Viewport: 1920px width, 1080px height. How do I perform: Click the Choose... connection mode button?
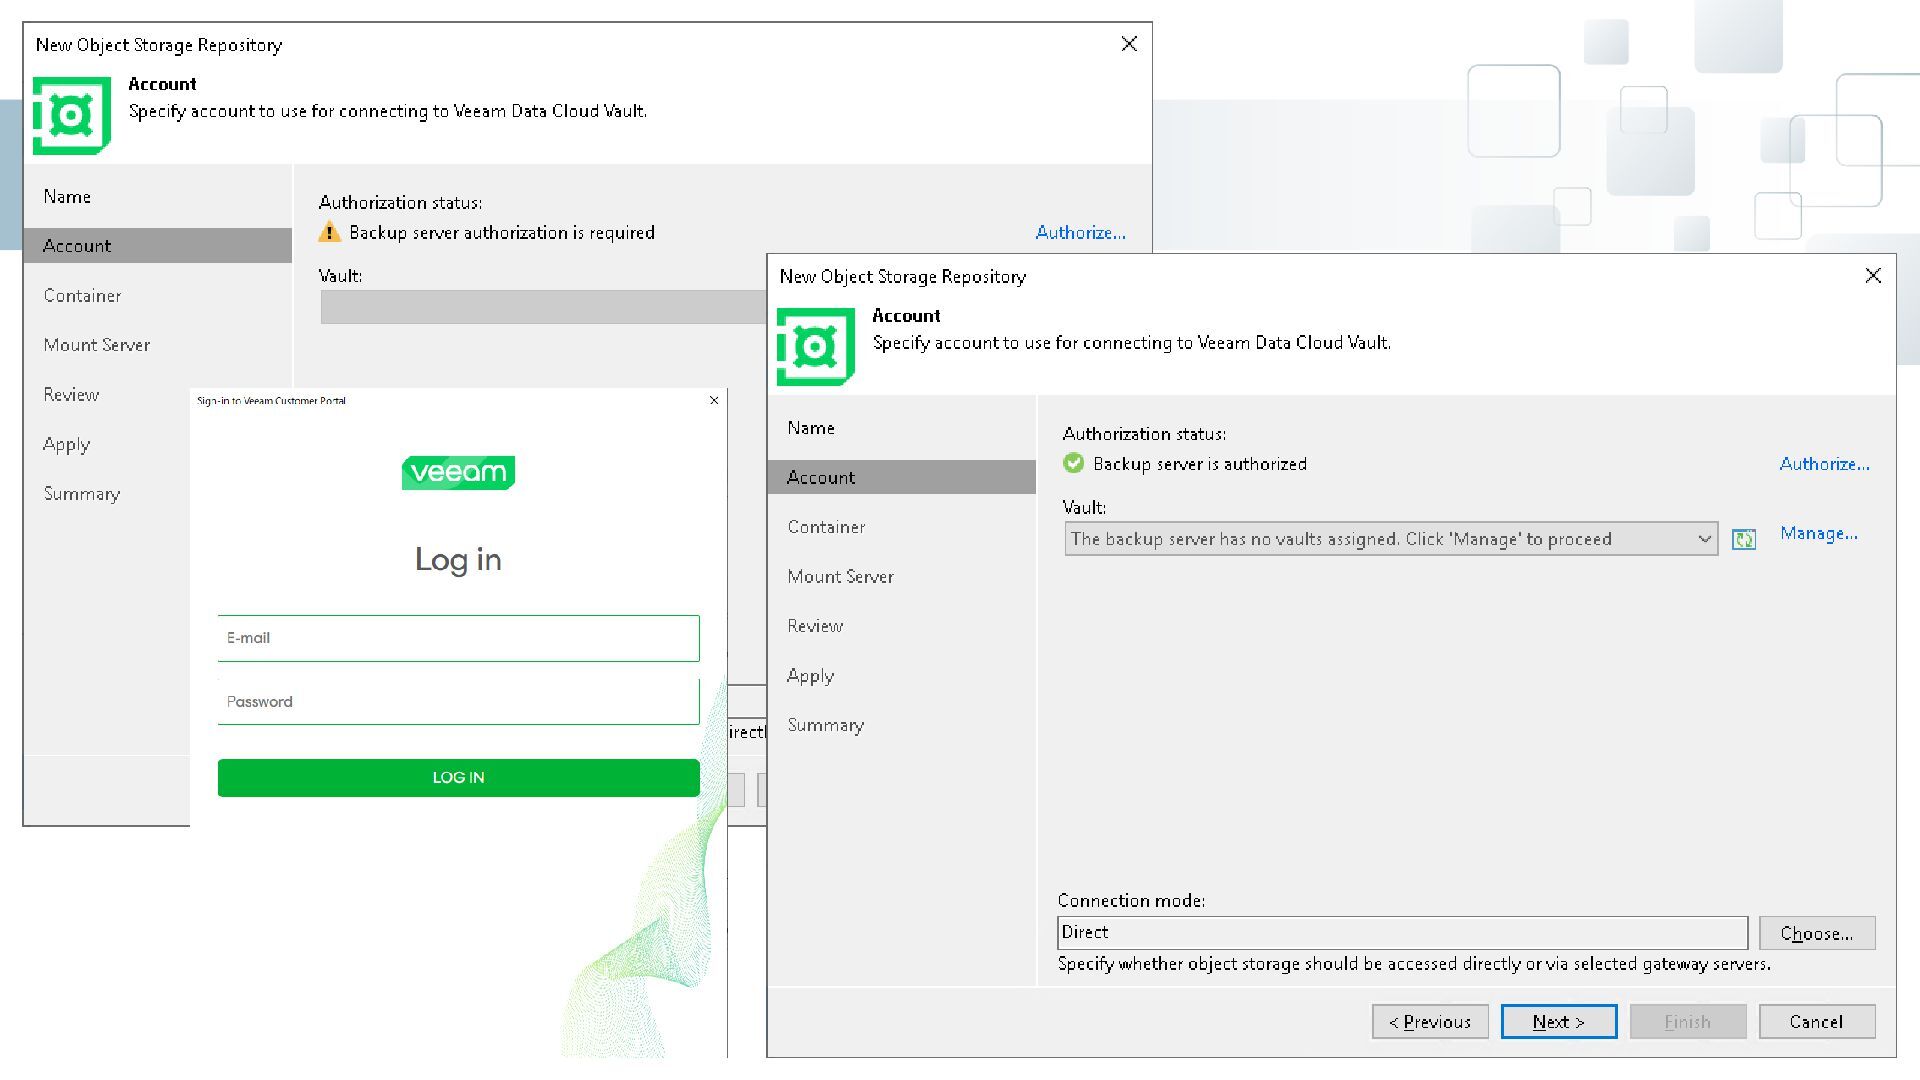coord(1816,933)
